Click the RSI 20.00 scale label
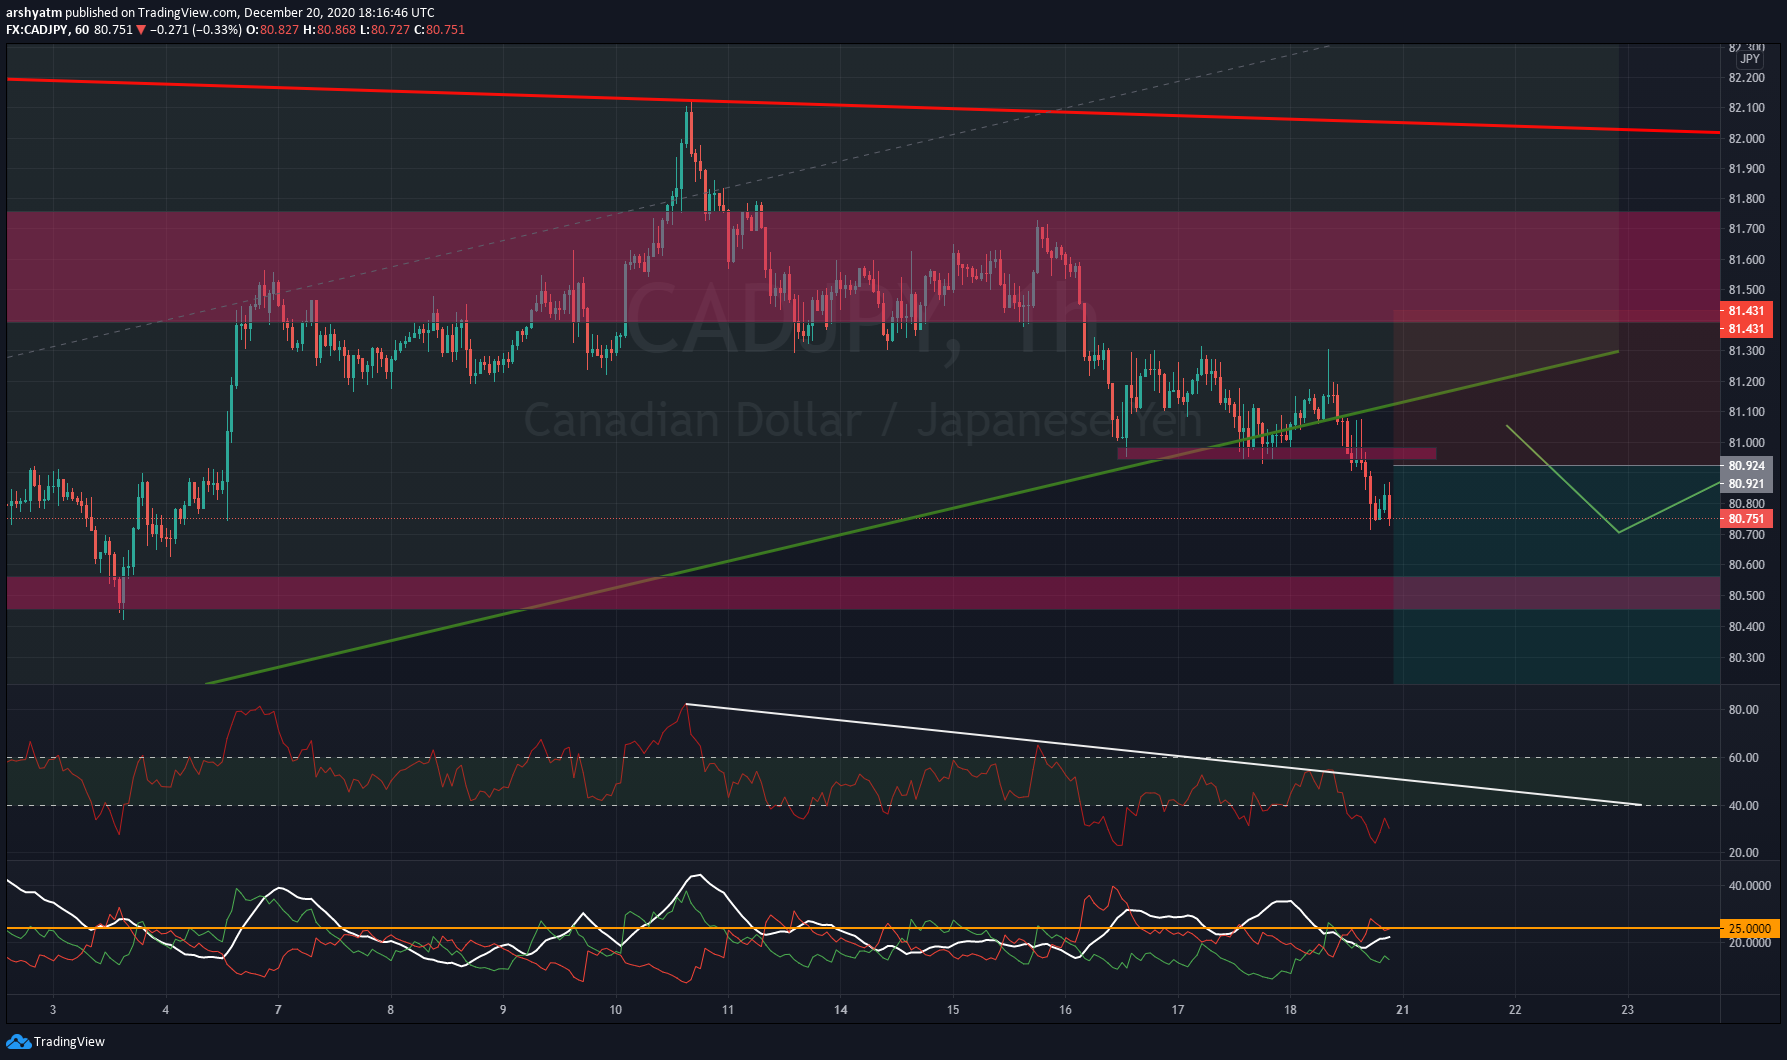 pos(1743,853)
